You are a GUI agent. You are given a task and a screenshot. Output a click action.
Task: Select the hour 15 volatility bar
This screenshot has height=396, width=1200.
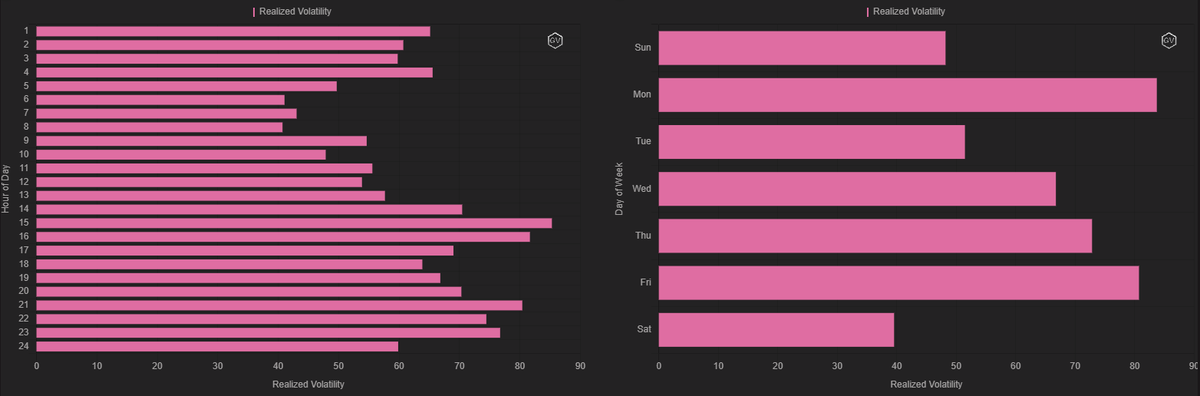point(294,222)
